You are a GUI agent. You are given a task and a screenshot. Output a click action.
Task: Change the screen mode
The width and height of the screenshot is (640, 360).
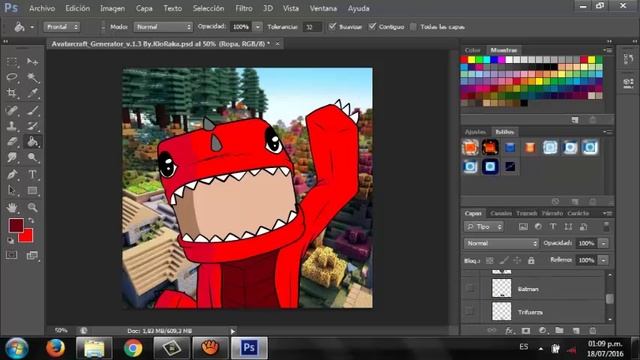pos(32,255)
